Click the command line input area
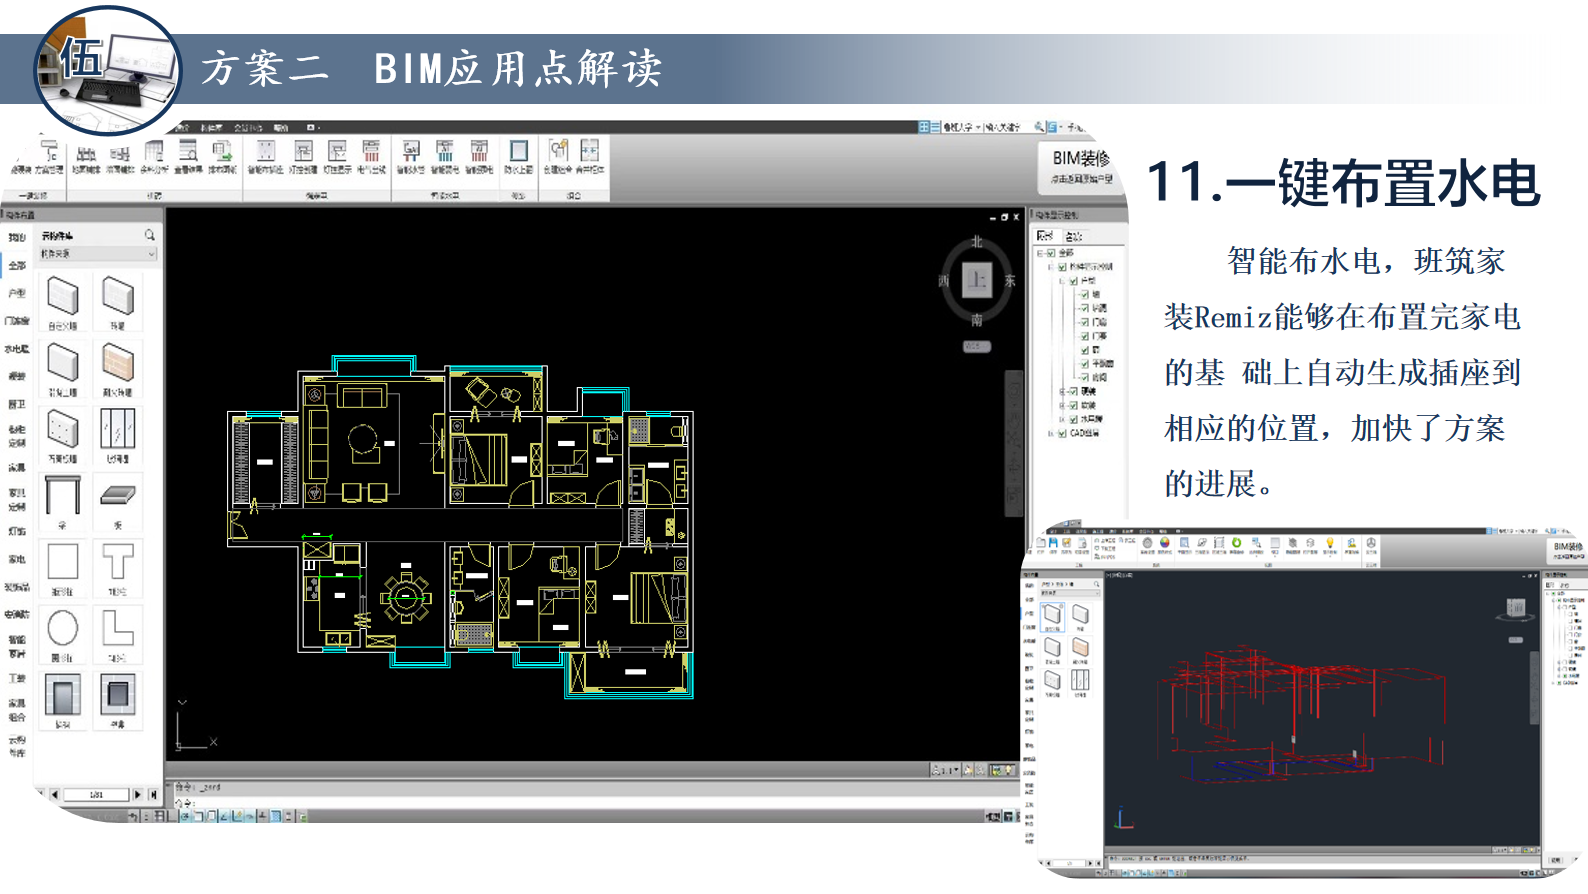The height and width of the screenshot is (894, 1588). point(595,802)
